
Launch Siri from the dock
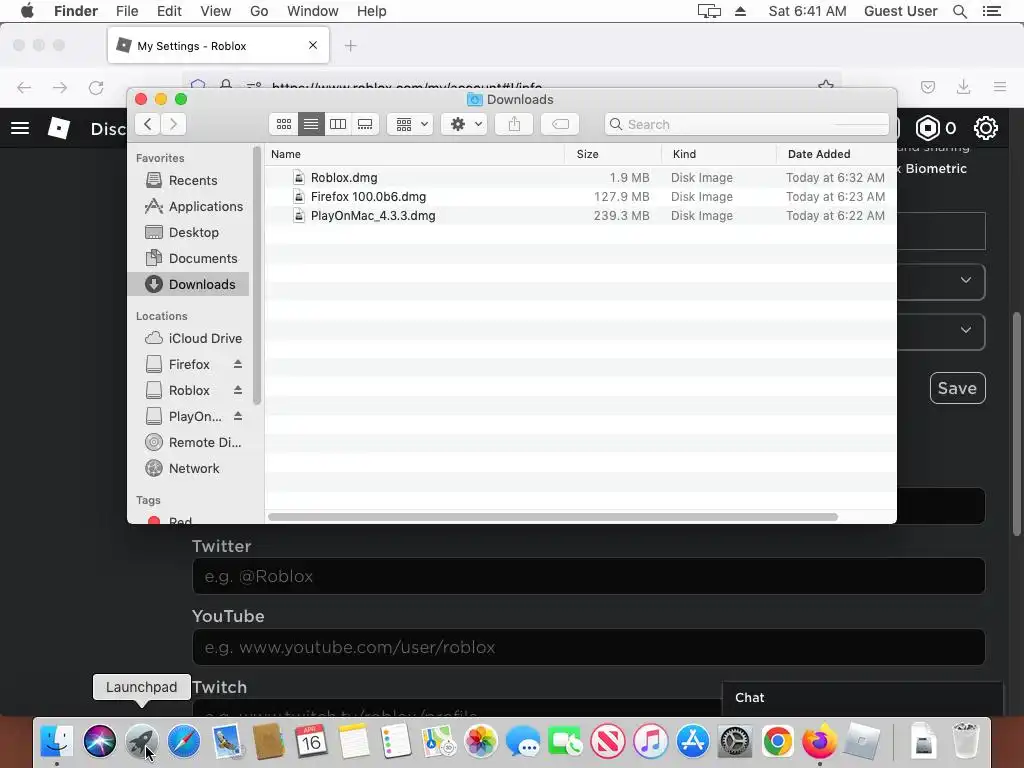(x=99, y=742)
